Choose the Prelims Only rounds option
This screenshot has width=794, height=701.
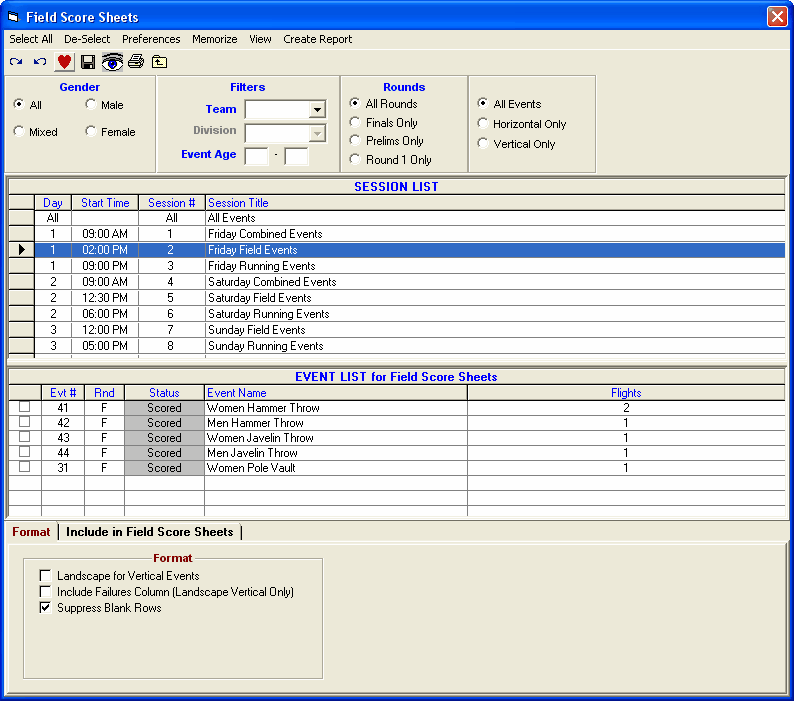tap(355, 140)
